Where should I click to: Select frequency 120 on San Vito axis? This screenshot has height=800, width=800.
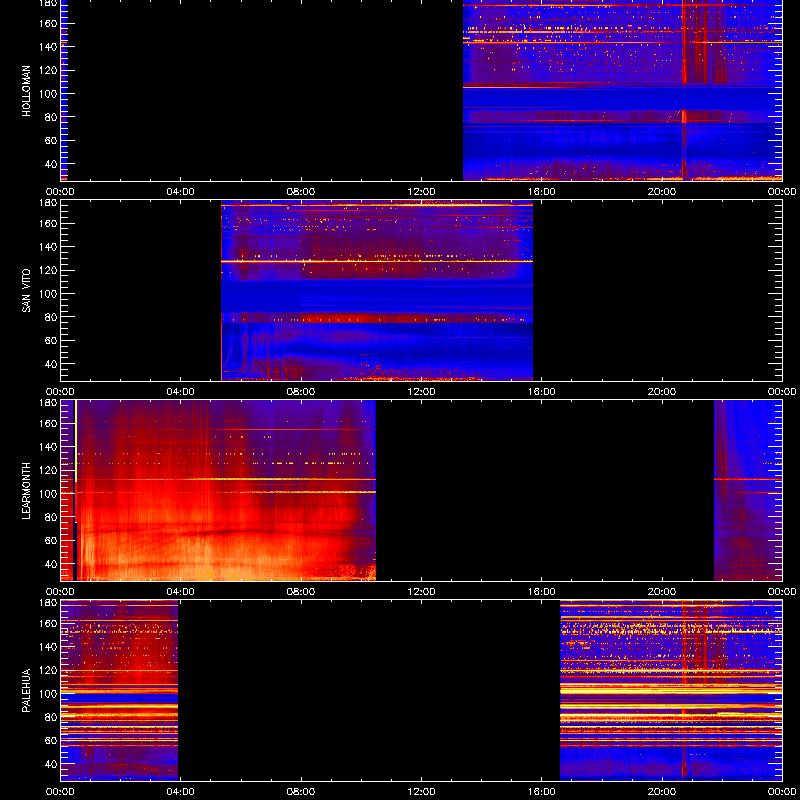(x=50, y=270)
